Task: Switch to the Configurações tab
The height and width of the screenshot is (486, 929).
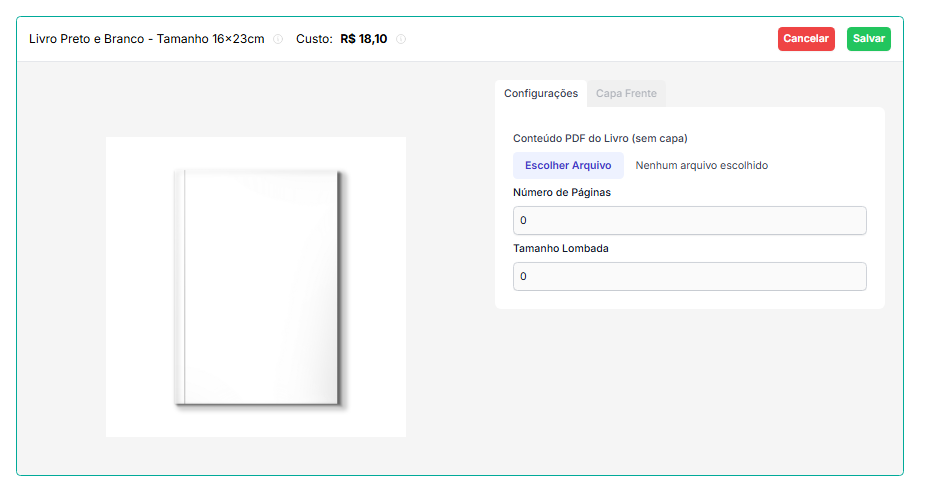Action: pyautogui.click(x=540, y=93)
